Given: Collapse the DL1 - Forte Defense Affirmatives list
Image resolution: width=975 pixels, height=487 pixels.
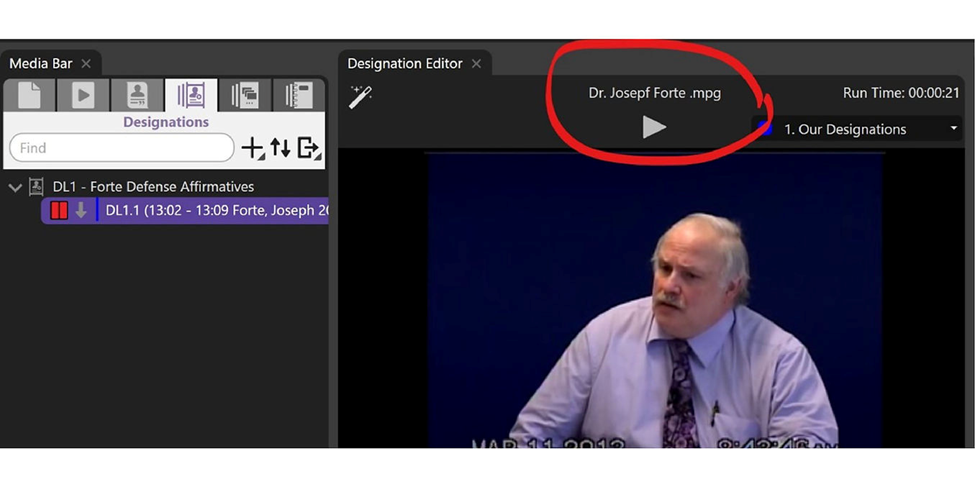Looking at the screenshot, I should pyautogui.click(x=15, y=187).
